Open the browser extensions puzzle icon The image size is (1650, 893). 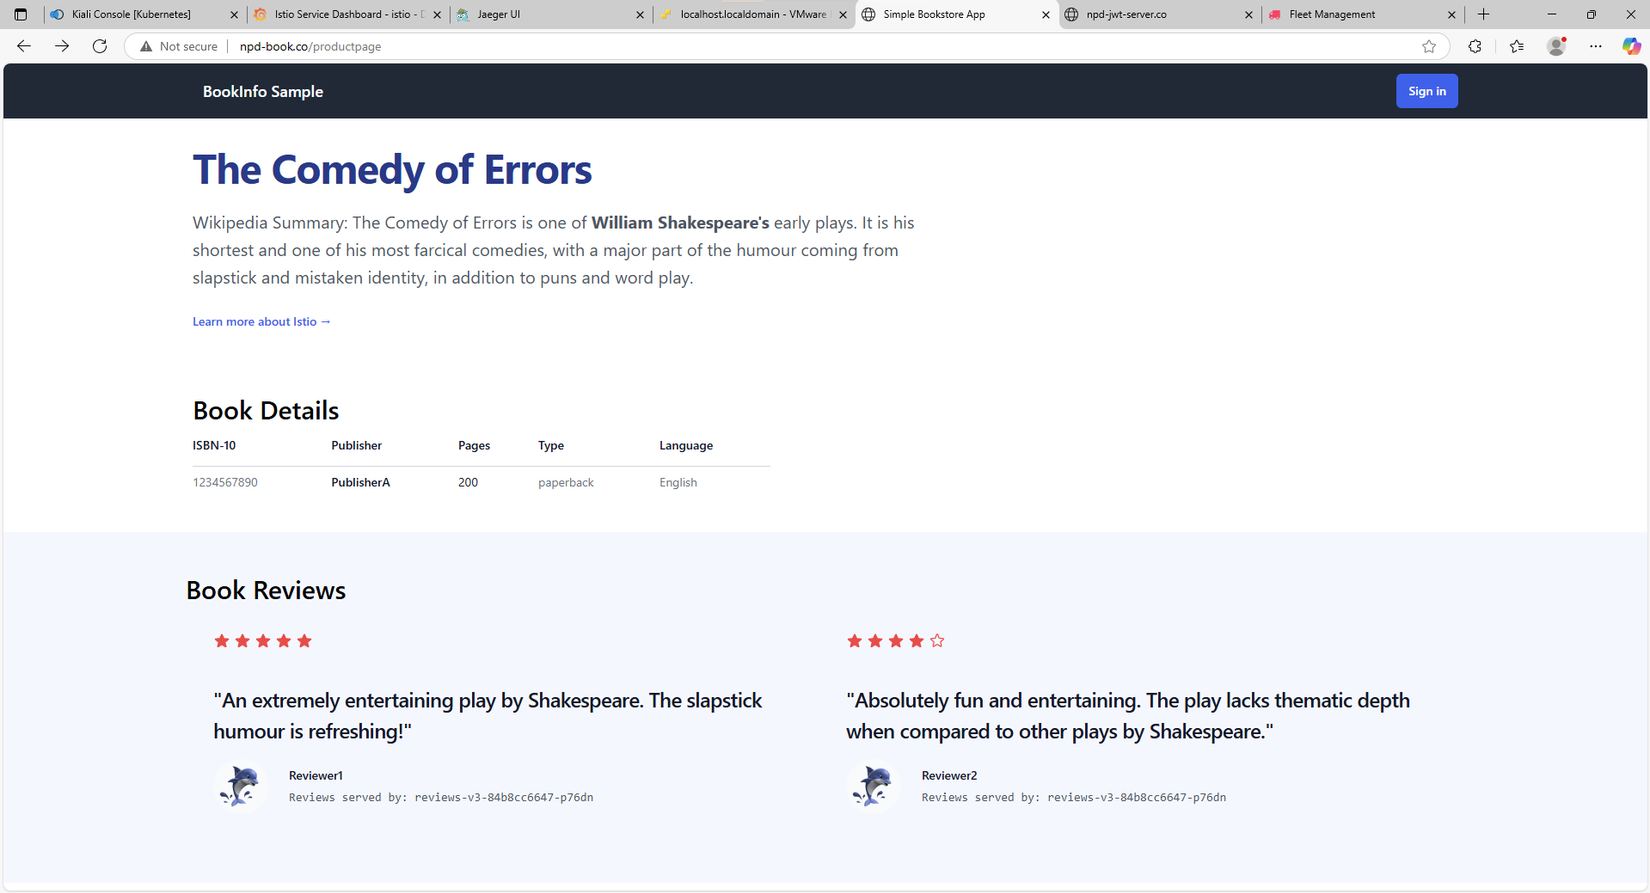pos(1475,46)
